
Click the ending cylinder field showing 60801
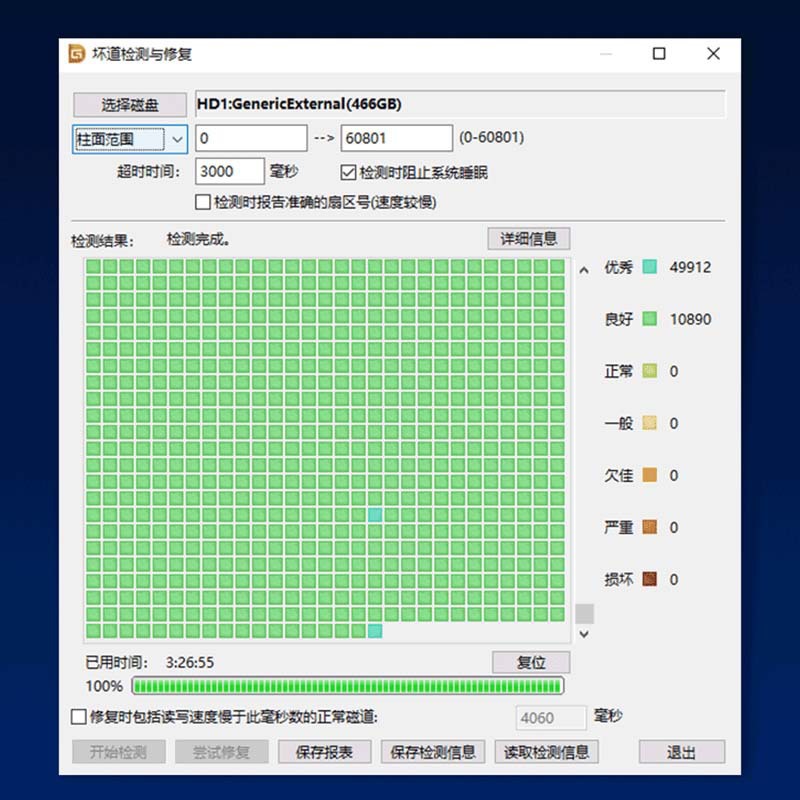pyautogui.click(x=395, y=137)
